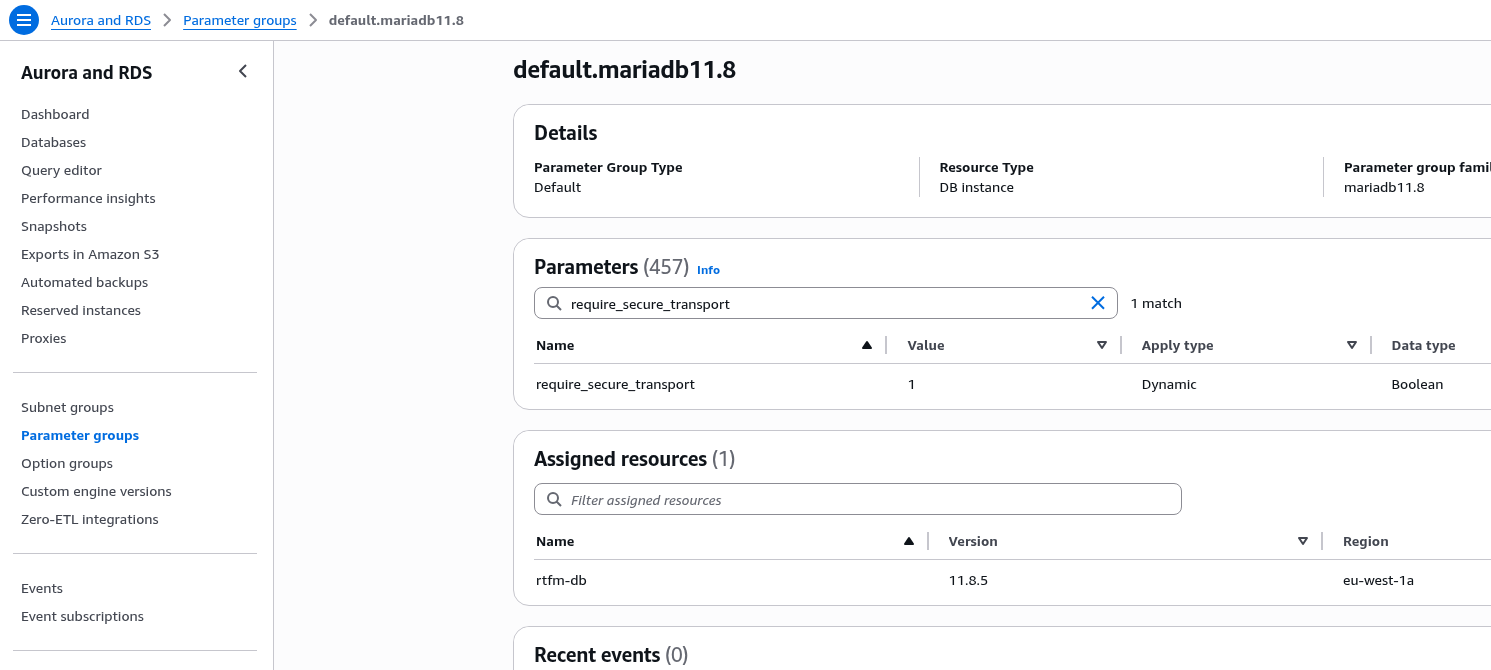Open Databases in the sidebar
Screen dimensions: 1491x670
click(53, 142)
